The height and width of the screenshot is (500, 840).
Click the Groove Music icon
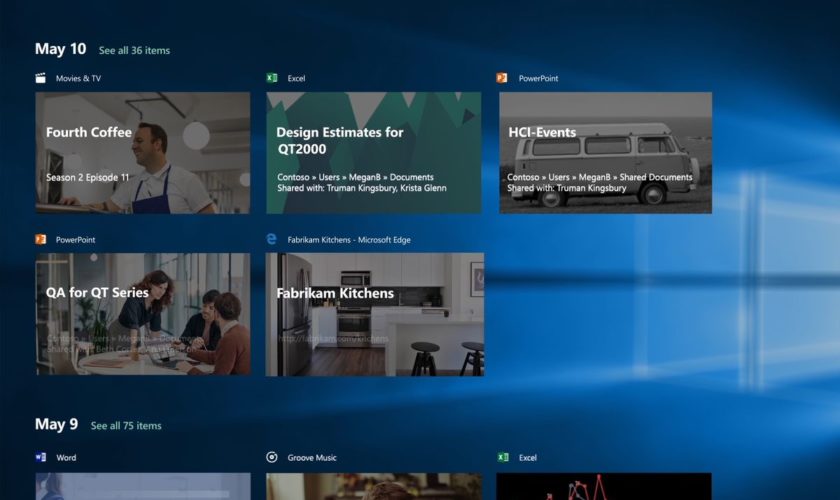(272, 458)
